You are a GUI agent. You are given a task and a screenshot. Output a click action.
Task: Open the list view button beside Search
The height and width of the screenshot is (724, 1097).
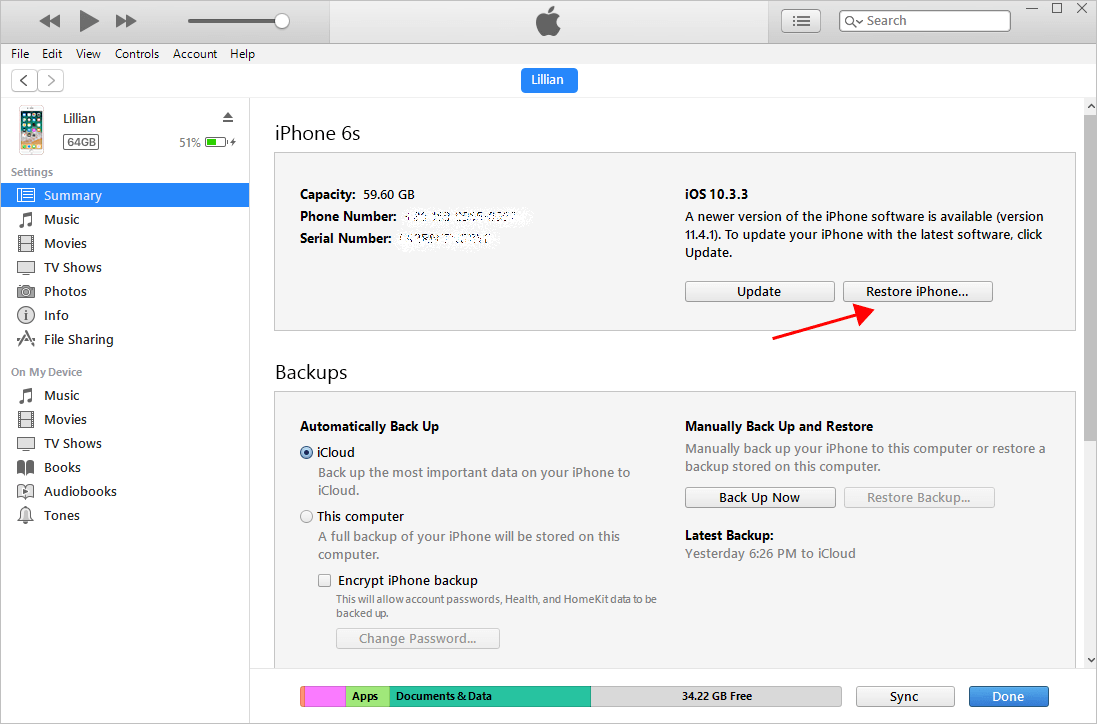click(801, 21)
